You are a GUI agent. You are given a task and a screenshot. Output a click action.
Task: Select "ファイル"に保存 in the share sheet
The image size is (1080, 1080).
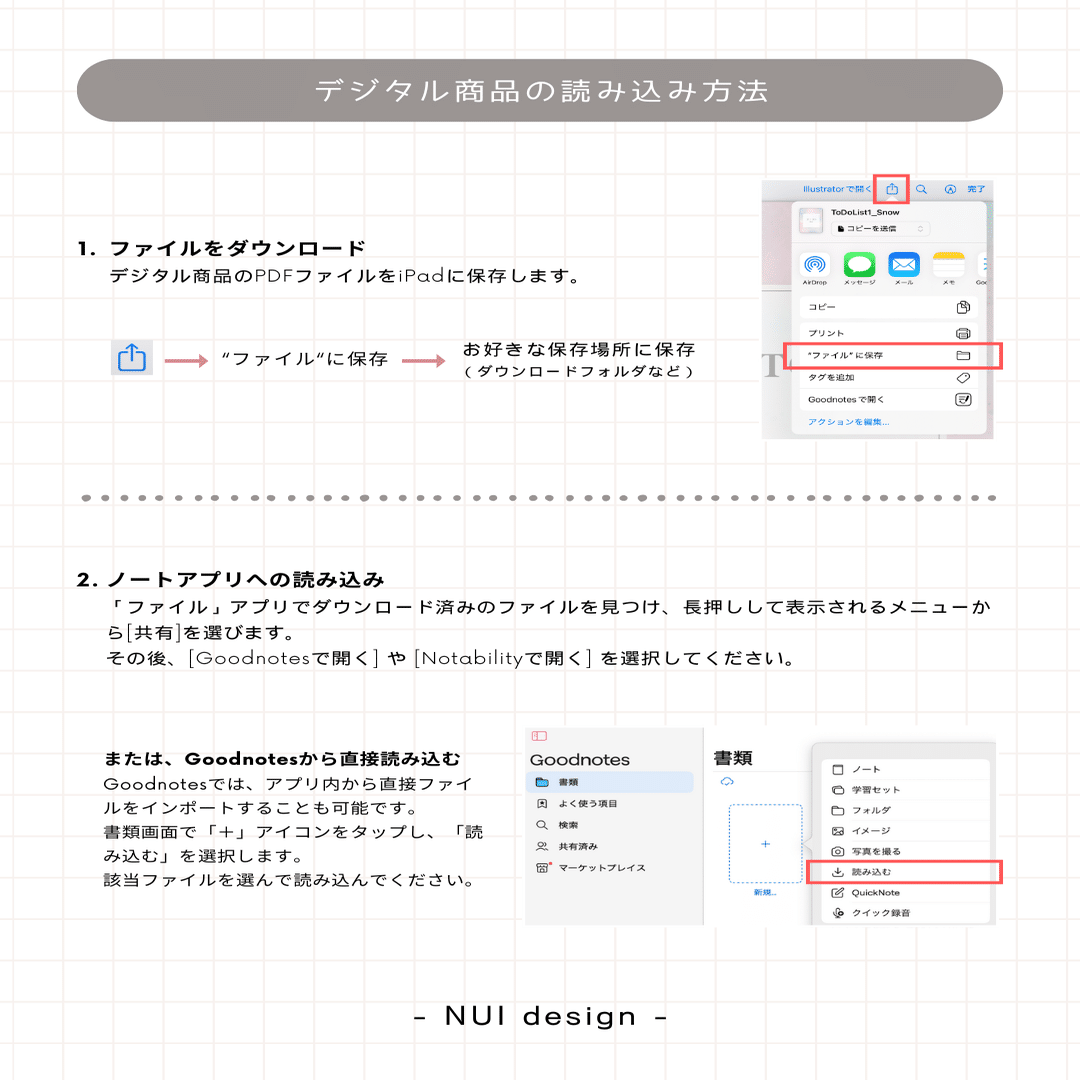tap(889, 355)
